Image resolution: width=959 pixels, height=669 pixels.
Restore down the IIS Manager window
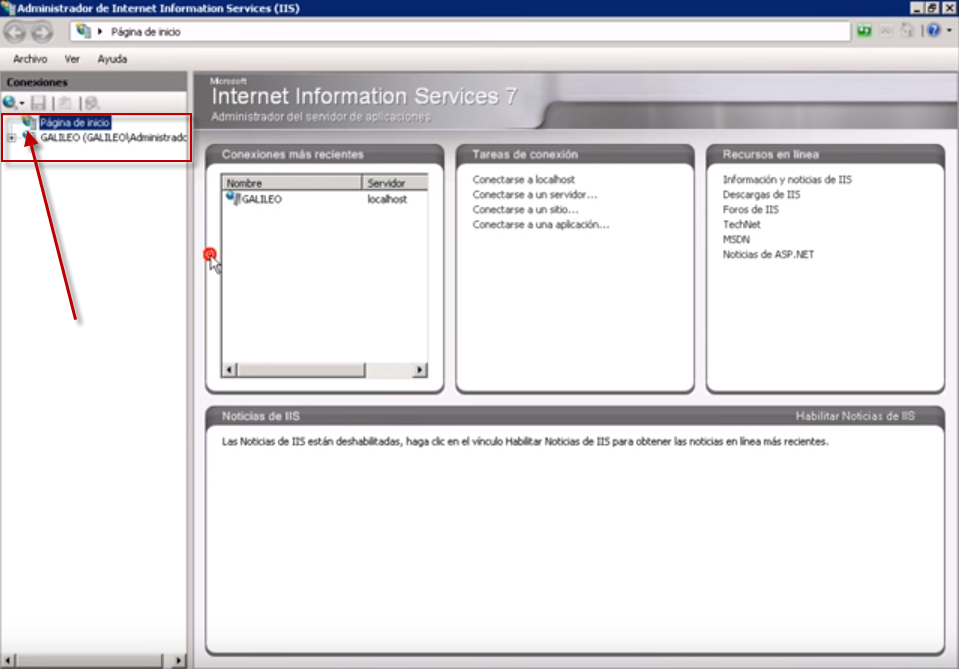(932, 8)
